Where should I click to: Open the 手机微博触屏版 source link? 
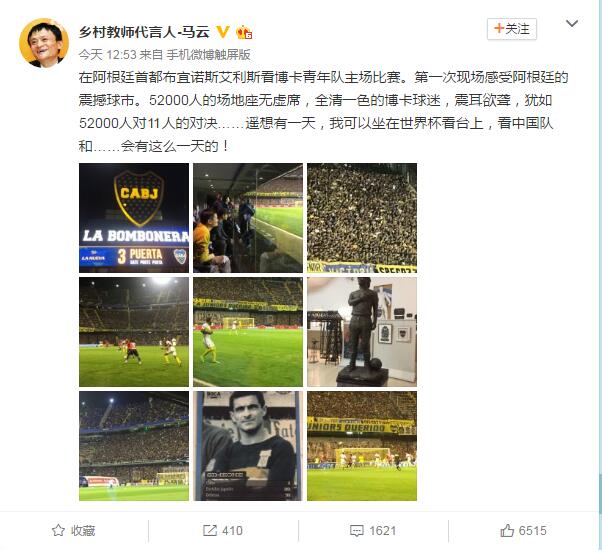(x=208, y=55)
